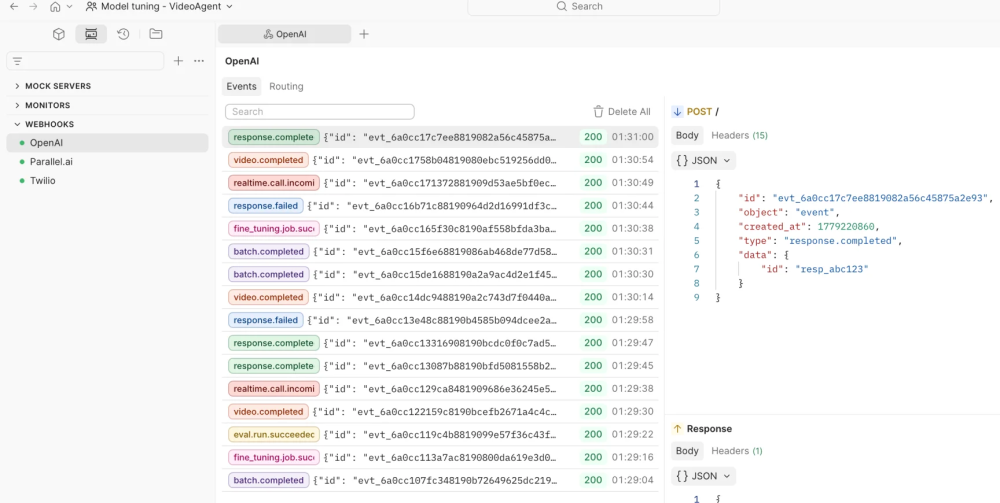The width and height of the screenshot is (1000, 503).
Task: Open the request JSON format dropdown
Action: click(703, 161)
